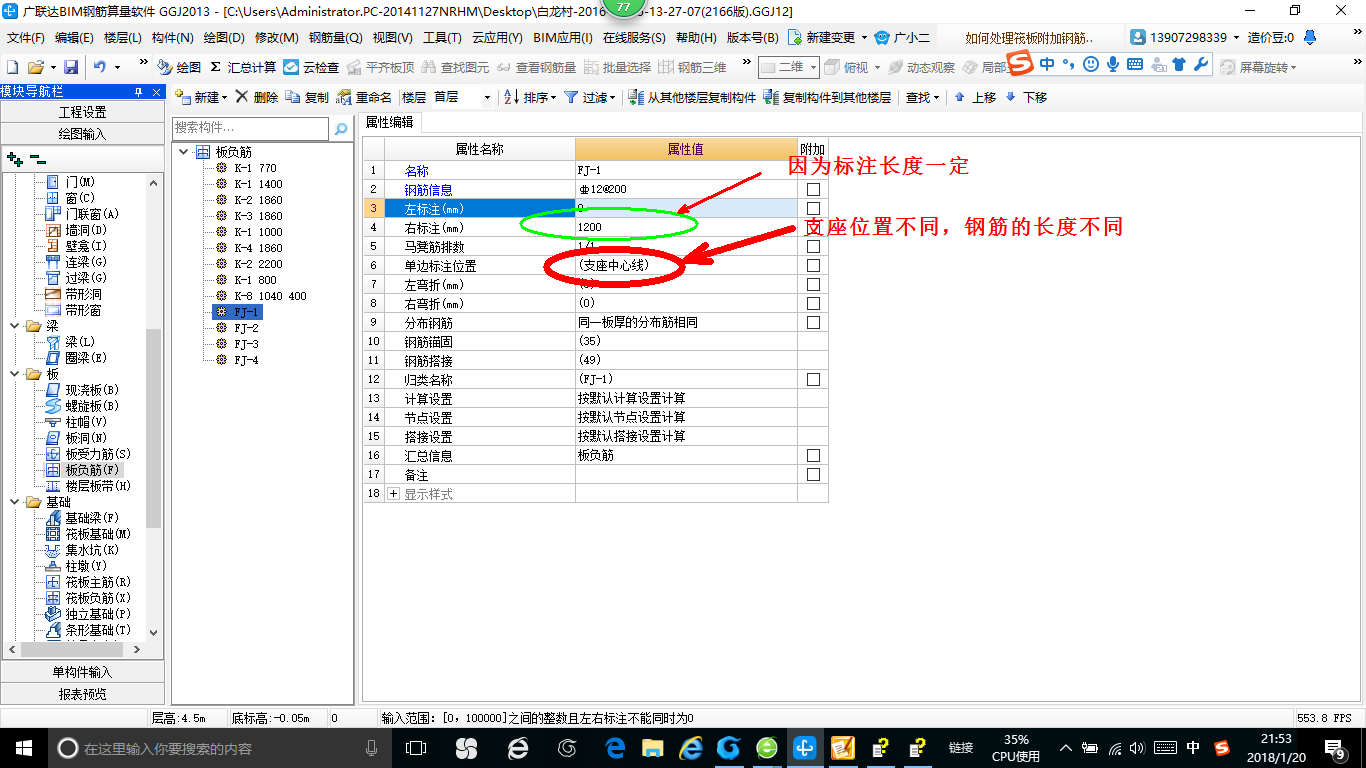
Task: Tick 附加 checkbox for 汇总信息 row
Action: (813, 456)
